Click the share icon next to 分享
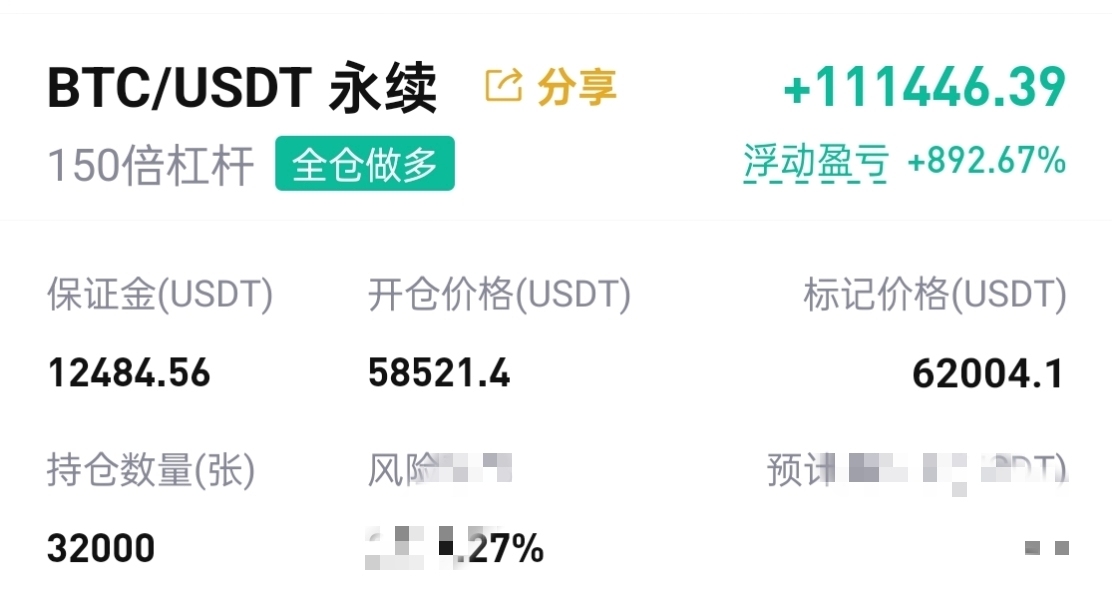1112x612 pixels. pyautogui.click(x=503, y=87)
